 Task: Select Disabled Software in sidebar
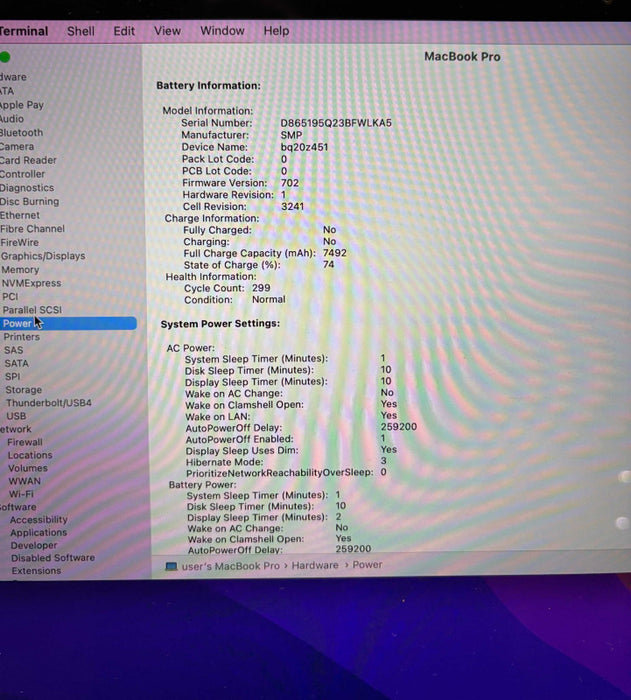[x=53, y=558]
